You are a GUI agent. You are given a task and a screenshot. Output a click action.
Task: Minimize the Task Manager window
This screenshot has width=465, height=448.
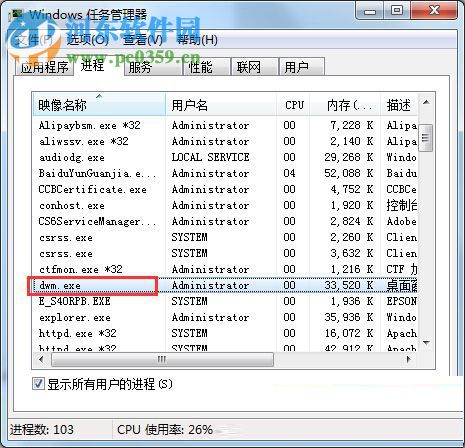[370, 11]
